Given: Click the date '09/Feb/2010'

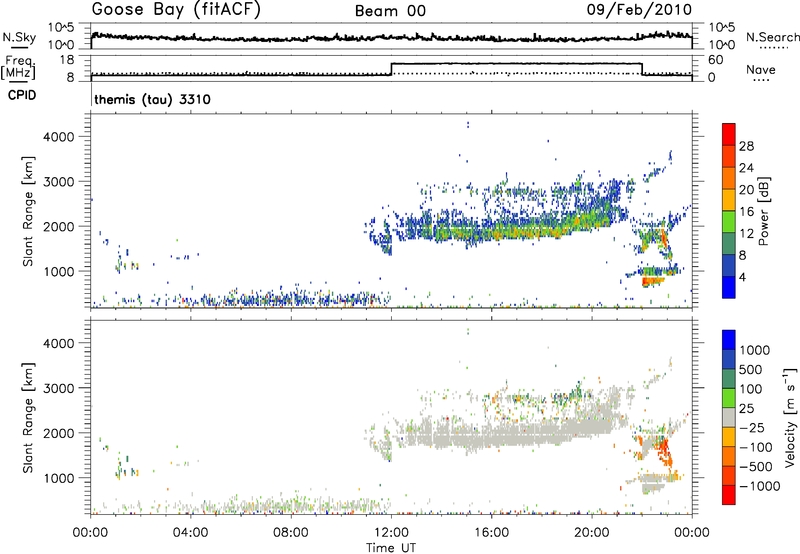Looking at the screenshot, I should click(639, 9).
